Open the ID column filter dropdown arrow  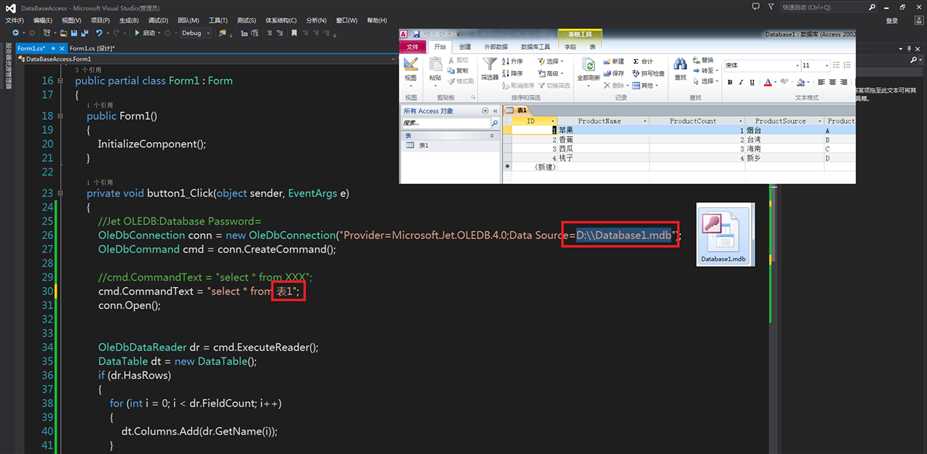pos(555,121)
